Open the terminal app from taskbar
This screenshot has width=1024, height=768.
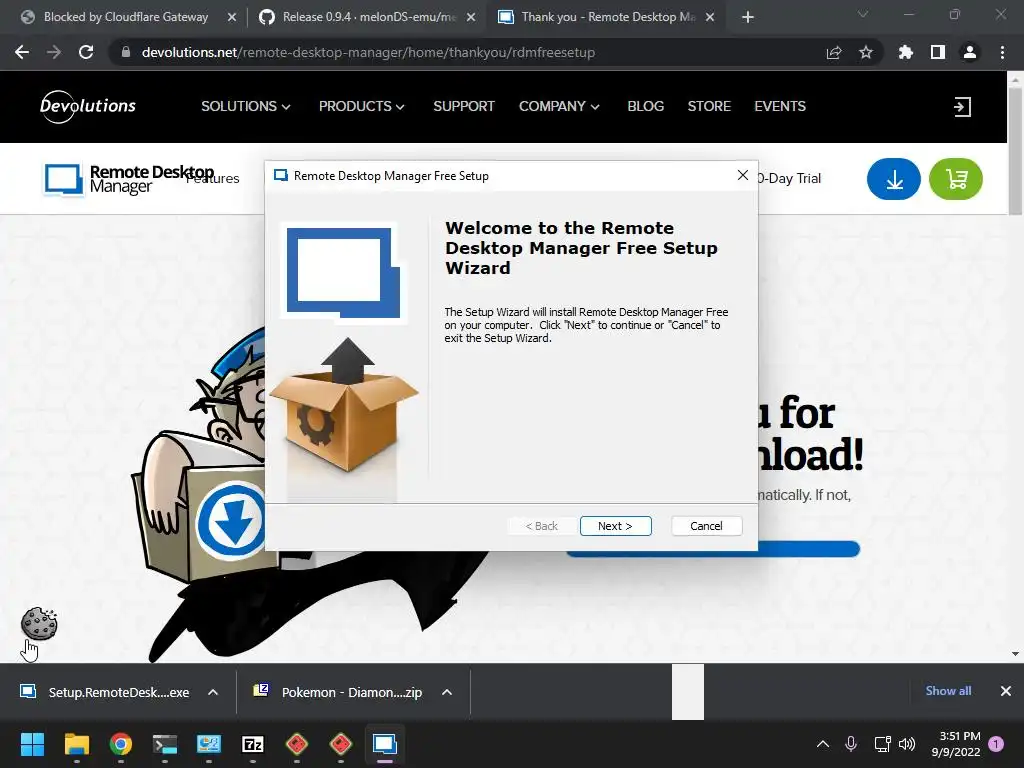coord(165,744)
